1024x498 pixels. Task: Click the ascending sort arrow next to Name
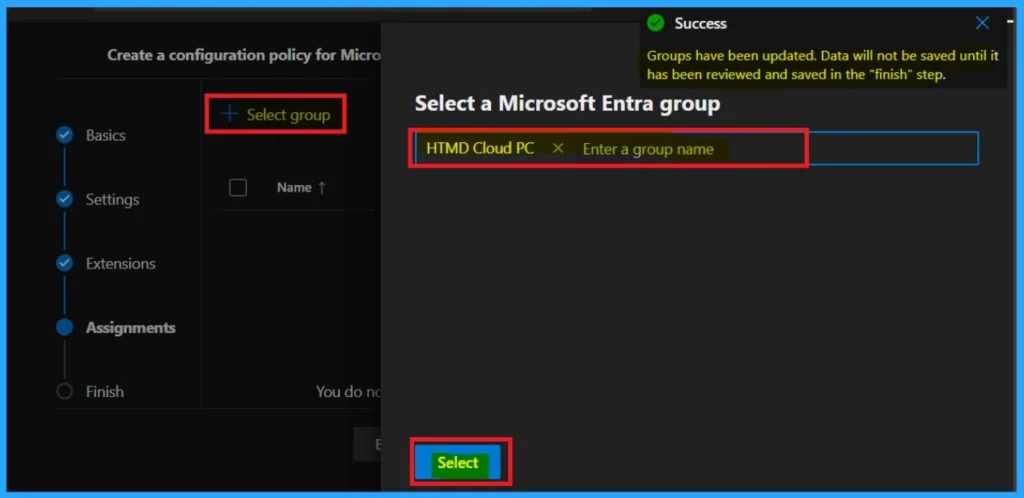(321, 188)
